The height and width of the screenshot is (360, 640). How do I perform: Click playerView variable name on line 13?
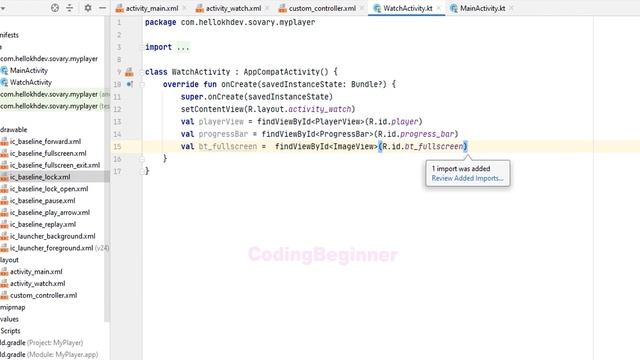pos(221,122)
